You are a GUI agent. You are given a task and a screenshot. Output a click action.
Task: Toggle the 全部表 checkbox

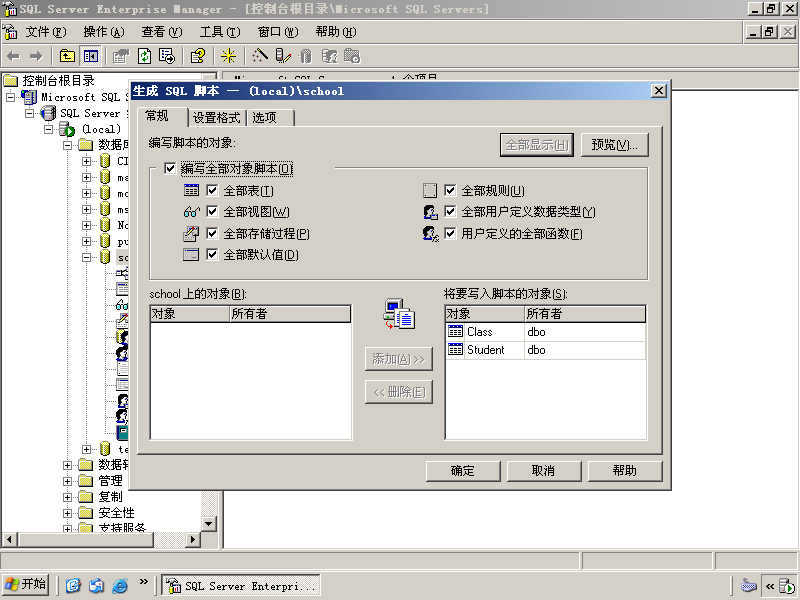point(212,190)
